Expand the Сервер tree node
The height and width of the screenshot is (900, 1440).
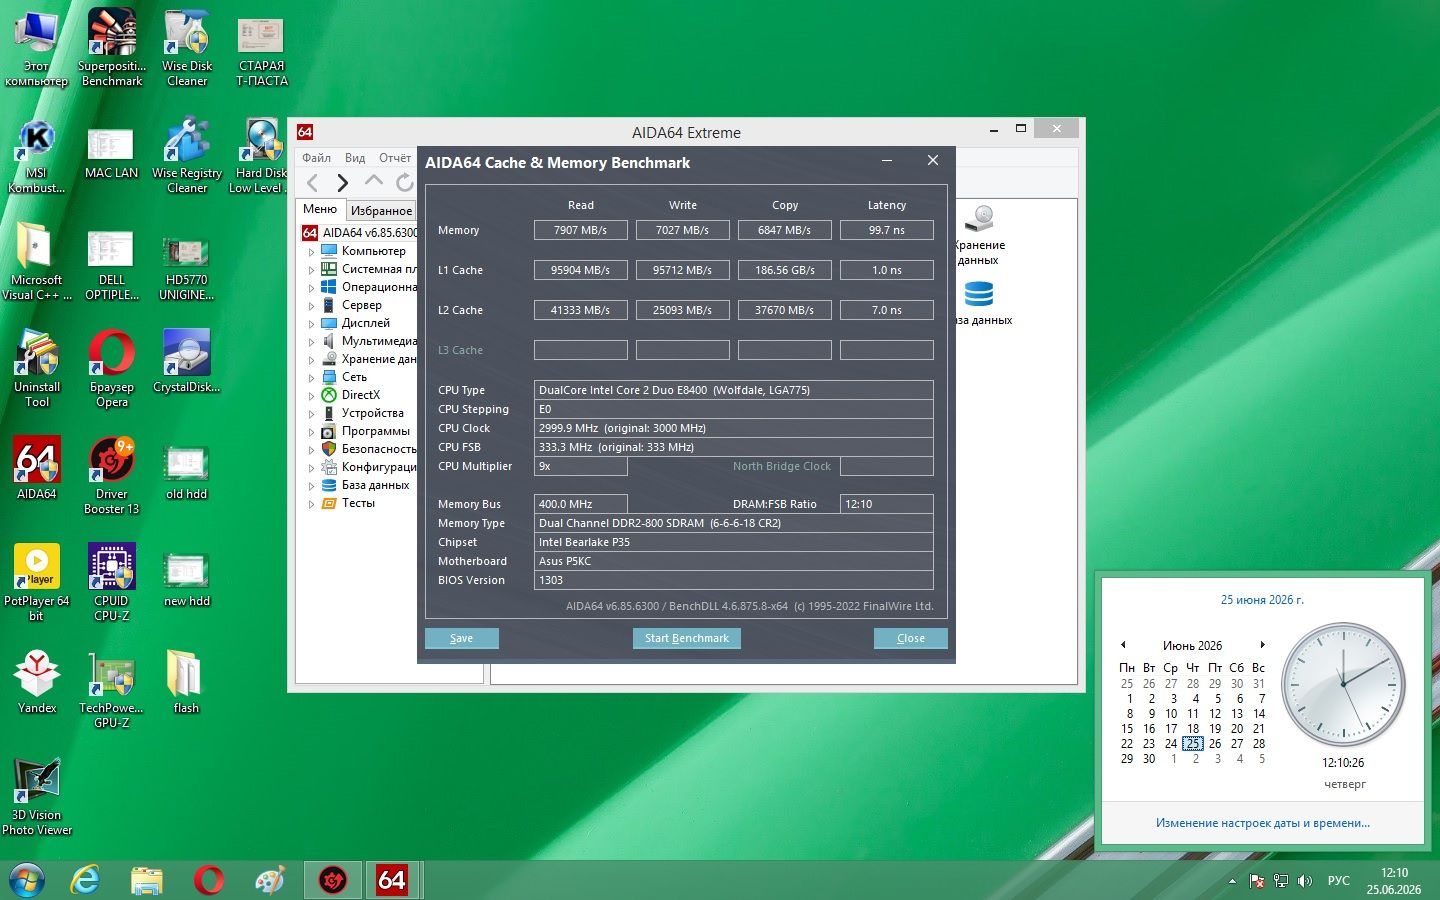pos(311,306)
